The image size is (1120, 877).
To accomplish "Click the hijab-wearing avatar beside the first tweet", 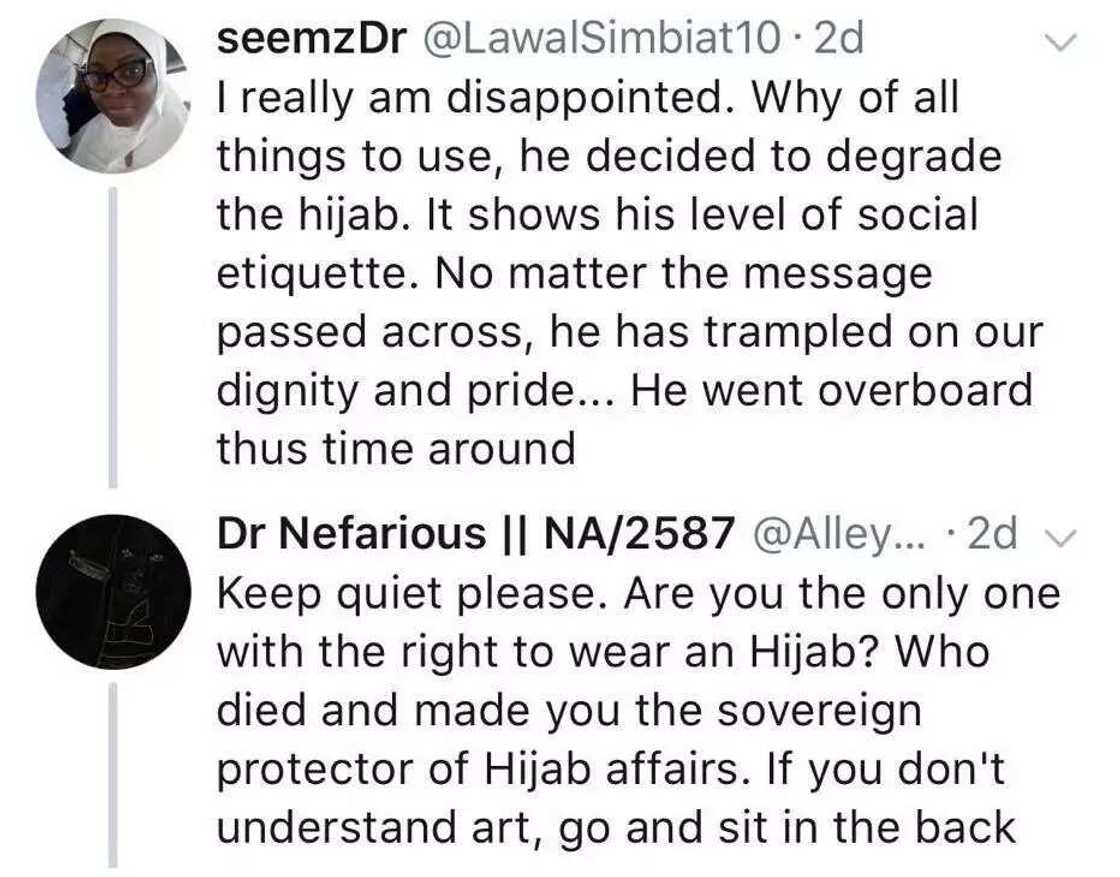I will (x=113, y=90).
